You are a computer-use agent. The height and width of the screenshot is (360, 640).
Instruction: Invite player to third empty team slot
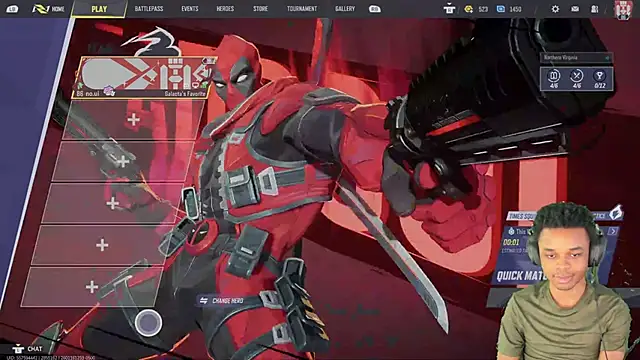tap(113, 203)
